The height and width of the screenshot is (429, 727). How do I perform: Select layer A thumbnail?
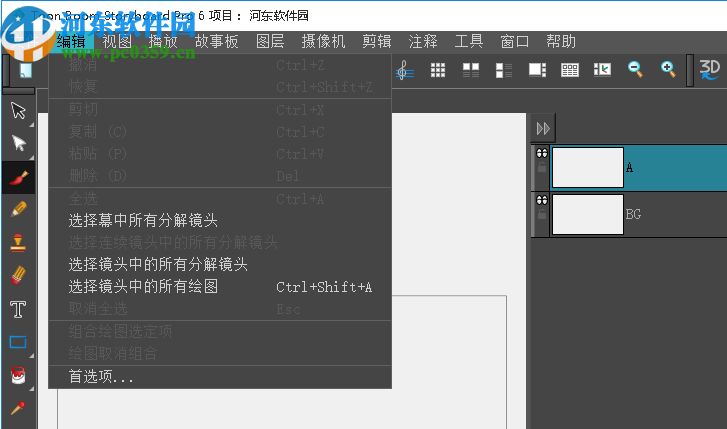[587, 167]
